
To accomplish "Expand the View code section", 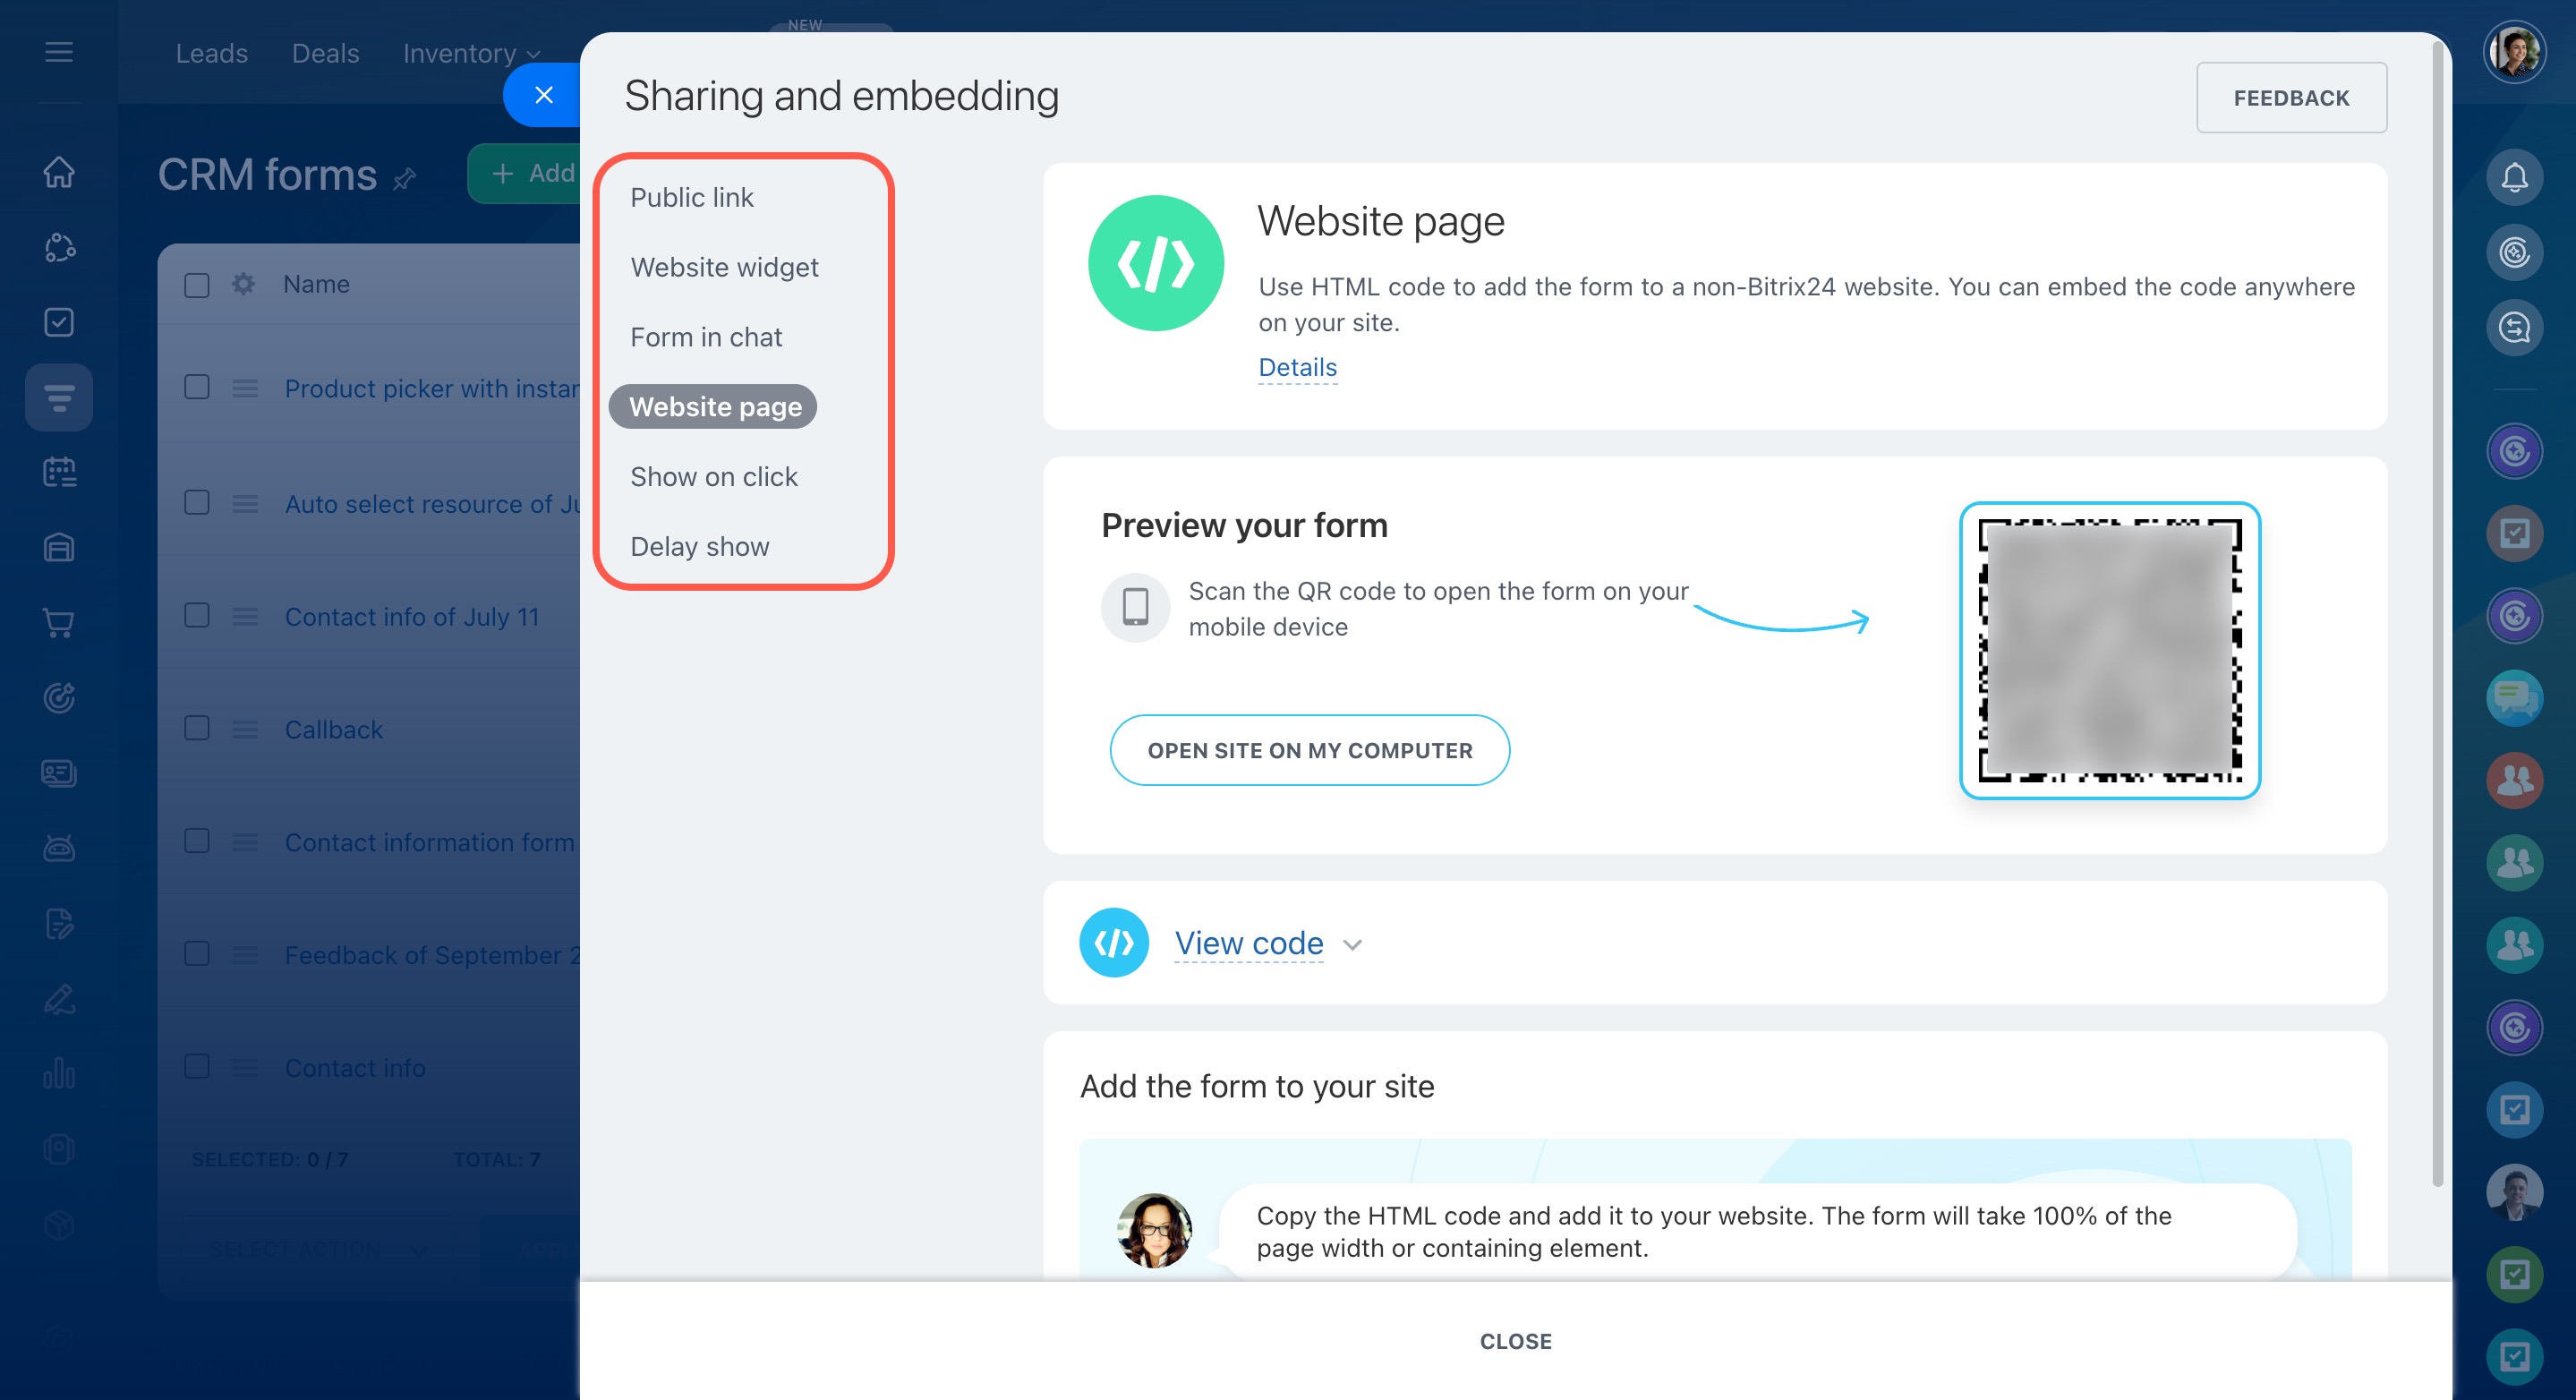I will coord(1248,943).
